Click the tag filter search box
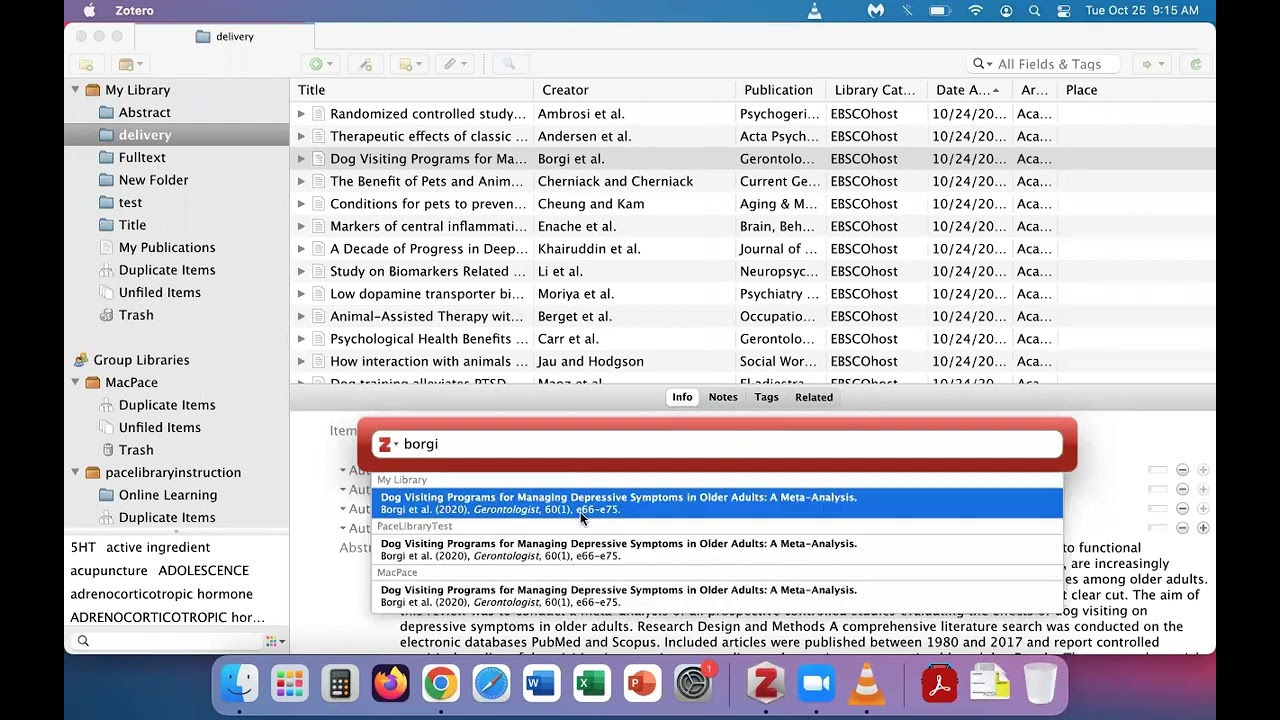The image size is (1280, 720). pyautogui.click(x=165, y=641)
